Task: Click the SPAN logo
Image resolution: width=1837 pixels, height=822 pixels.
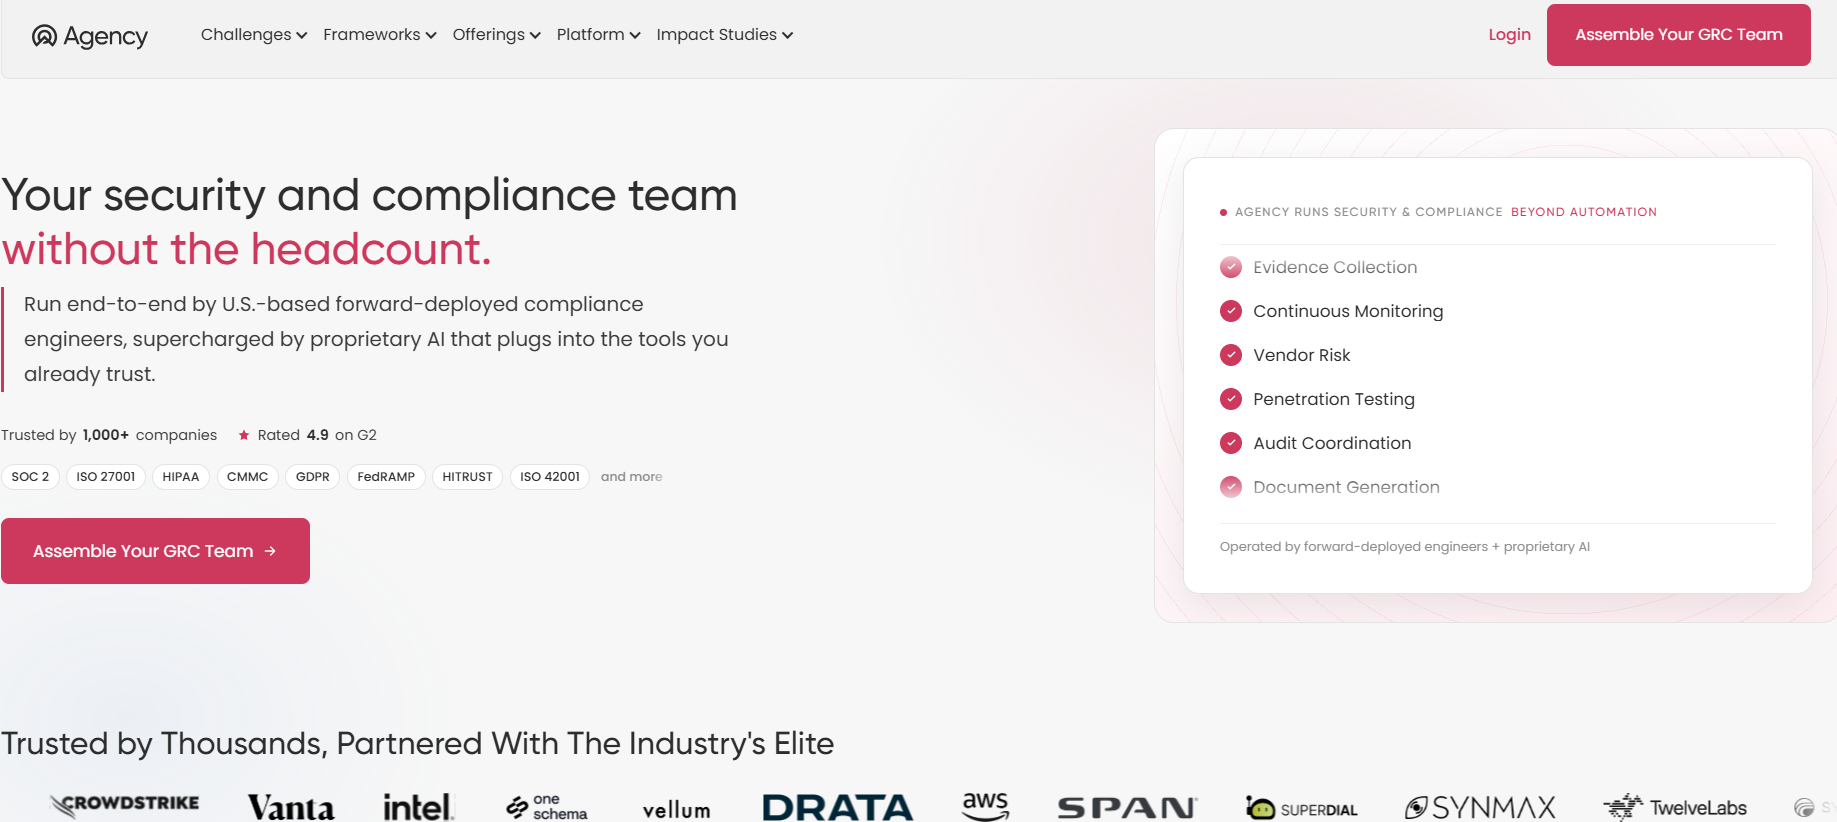Action: pos(1127,808)
